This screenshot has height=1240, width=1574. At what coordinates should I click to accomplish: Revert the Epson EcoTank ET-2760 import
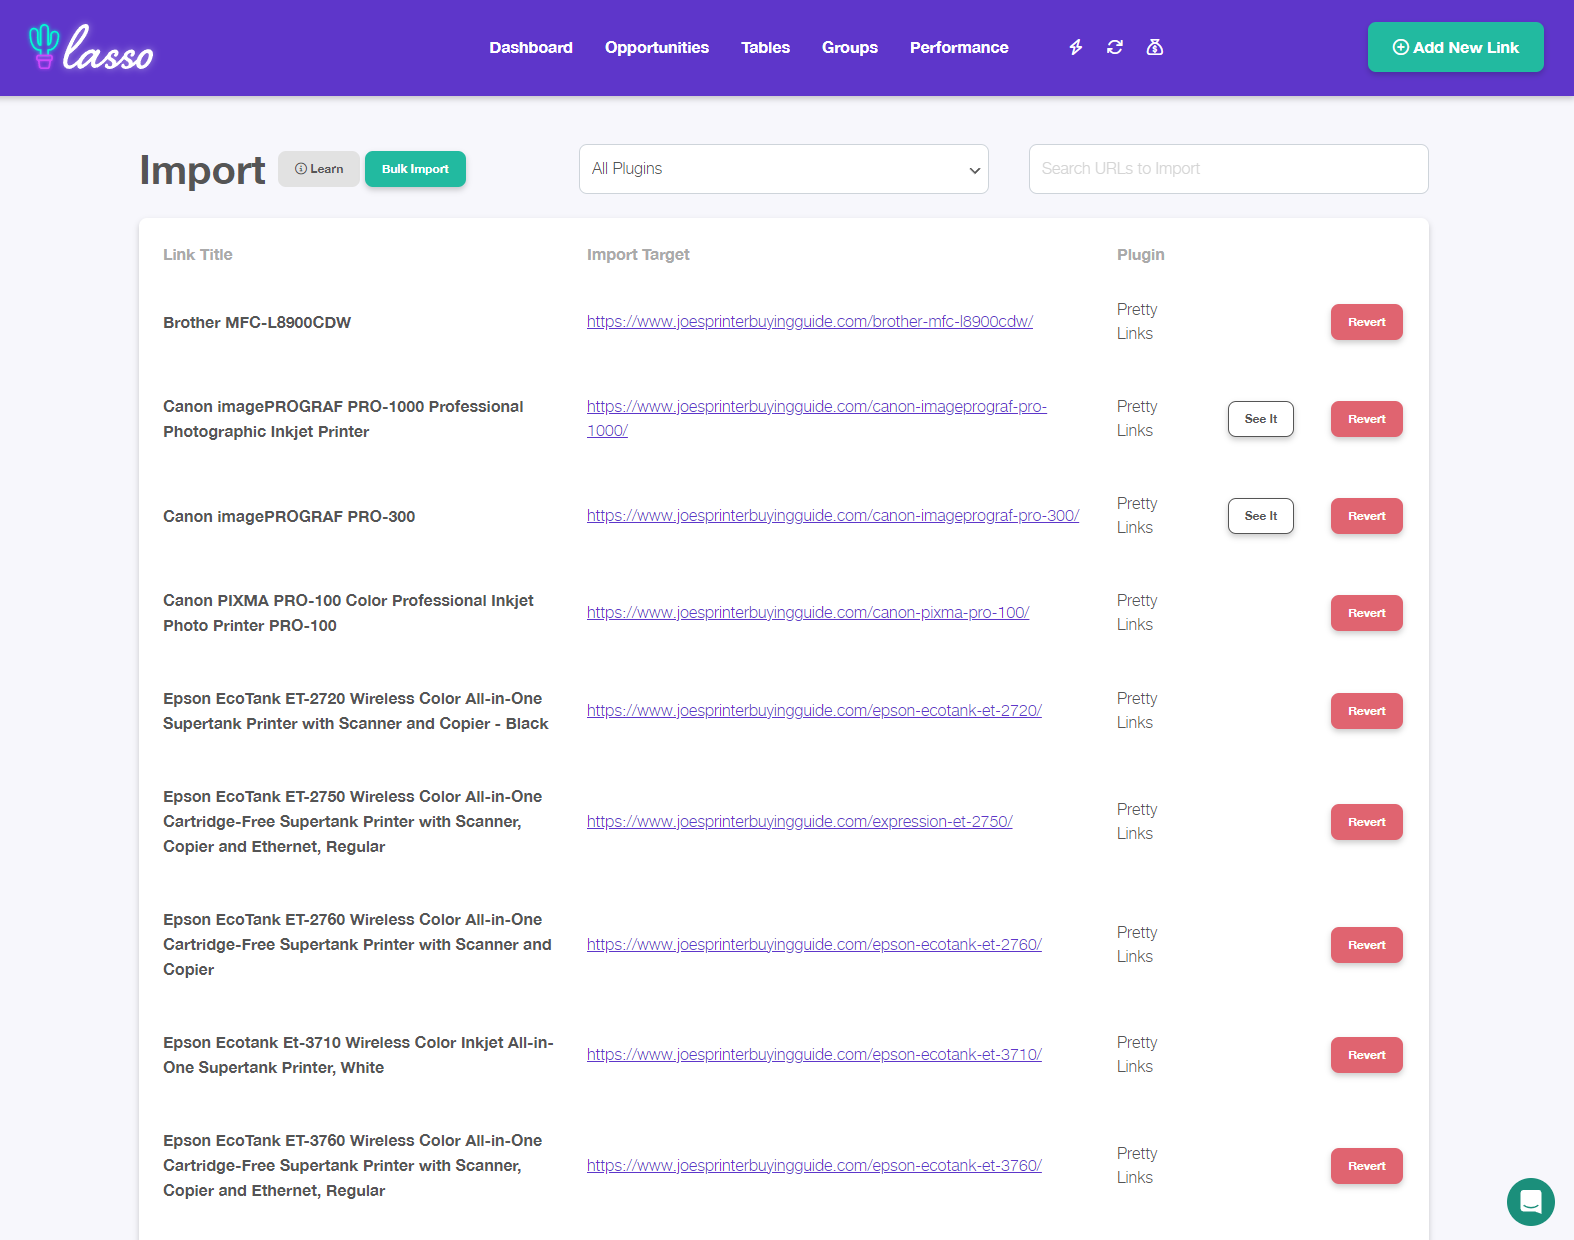pos(1366,945)
